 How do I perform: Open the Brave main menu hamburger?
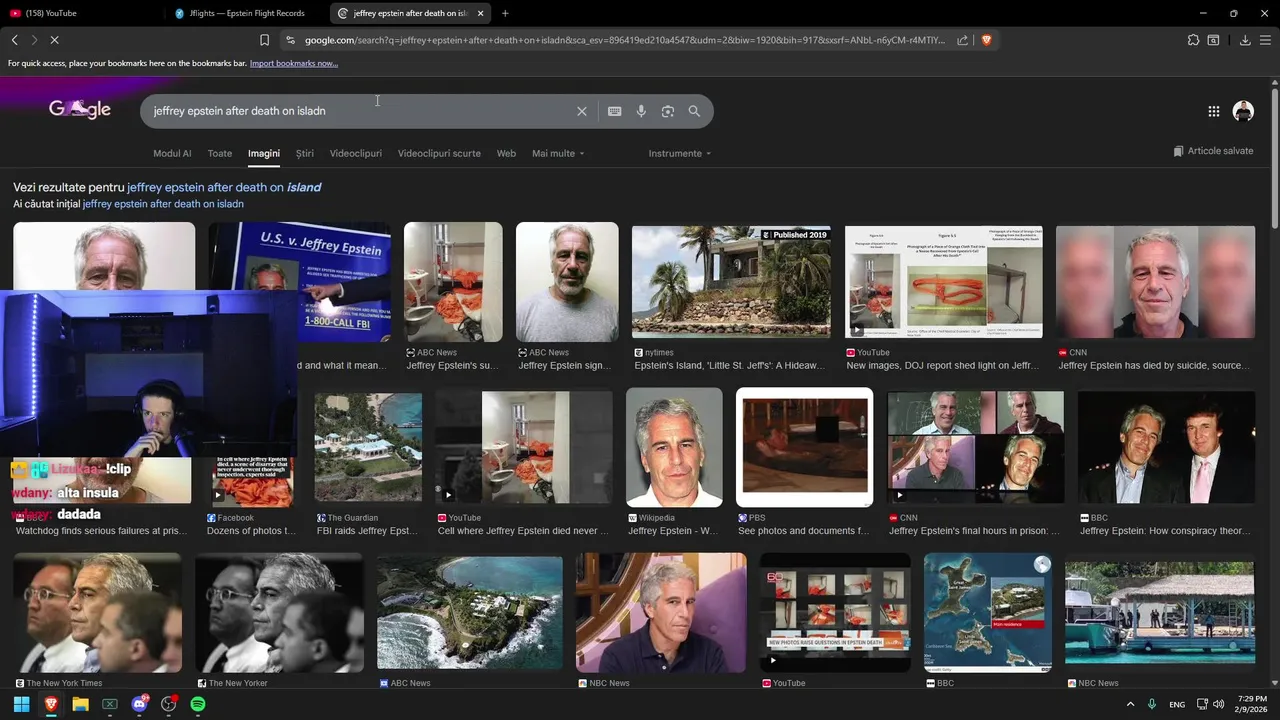(1265, 40)
